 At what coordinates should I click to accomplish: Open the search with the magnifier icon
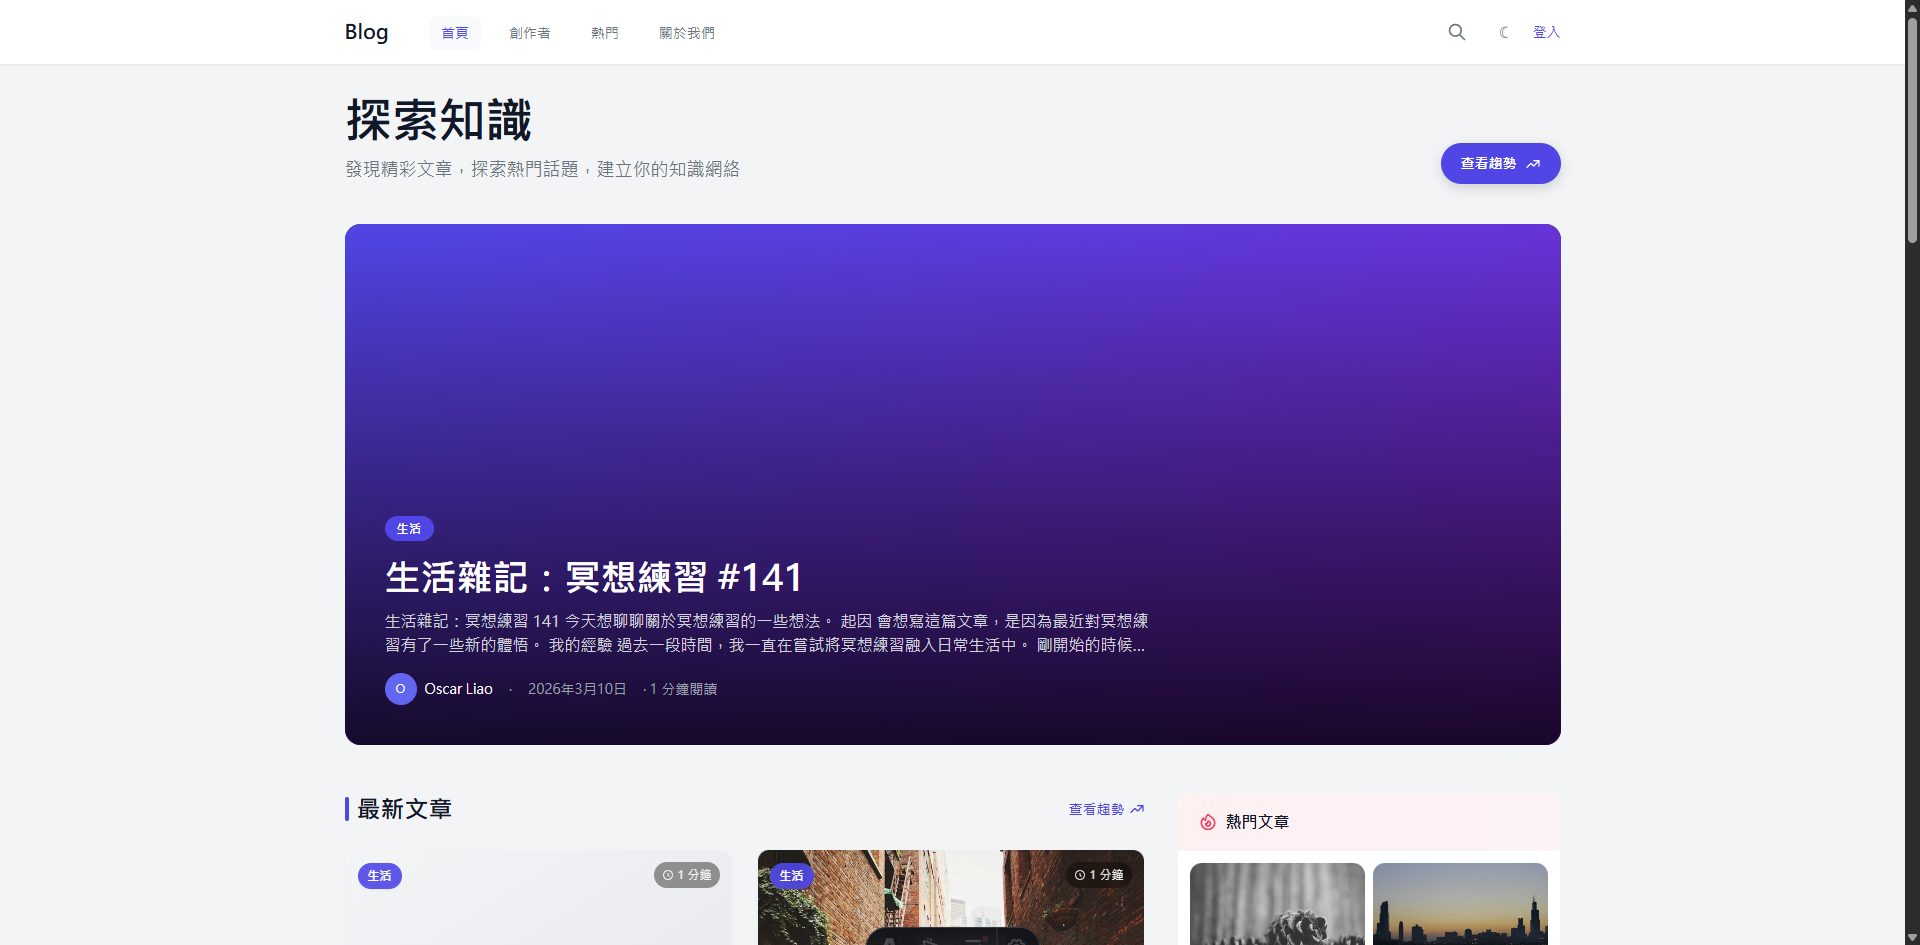(1456, 31)
